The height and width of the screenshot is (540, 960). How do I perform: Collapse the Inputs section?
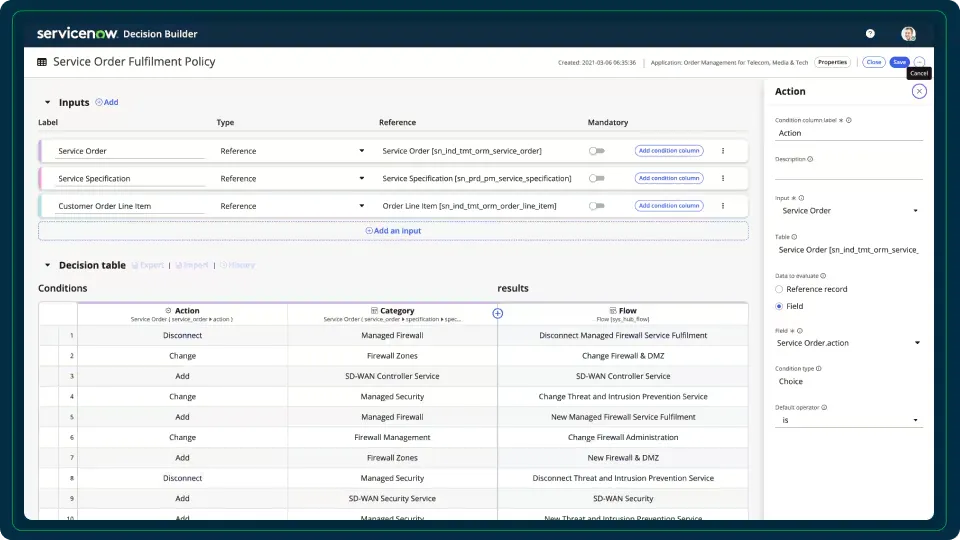click(47, 102)
